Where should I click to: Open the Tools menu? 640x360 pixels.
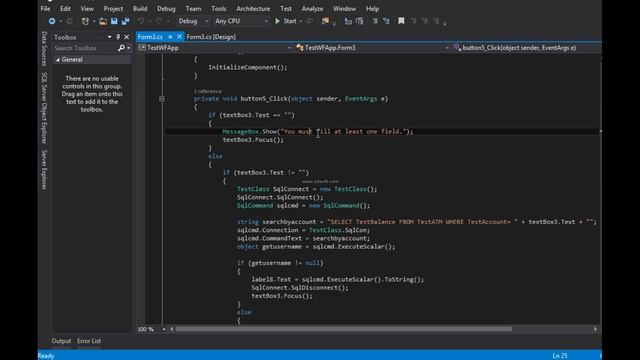pyautogui.click(x=219, y=9)
